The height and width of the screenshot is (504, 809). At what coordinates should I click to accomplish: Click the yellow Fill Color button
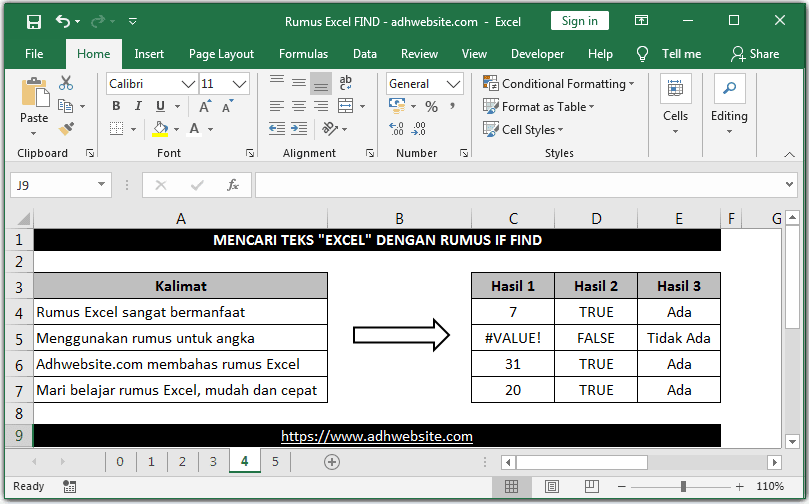(x=160, y=129)
